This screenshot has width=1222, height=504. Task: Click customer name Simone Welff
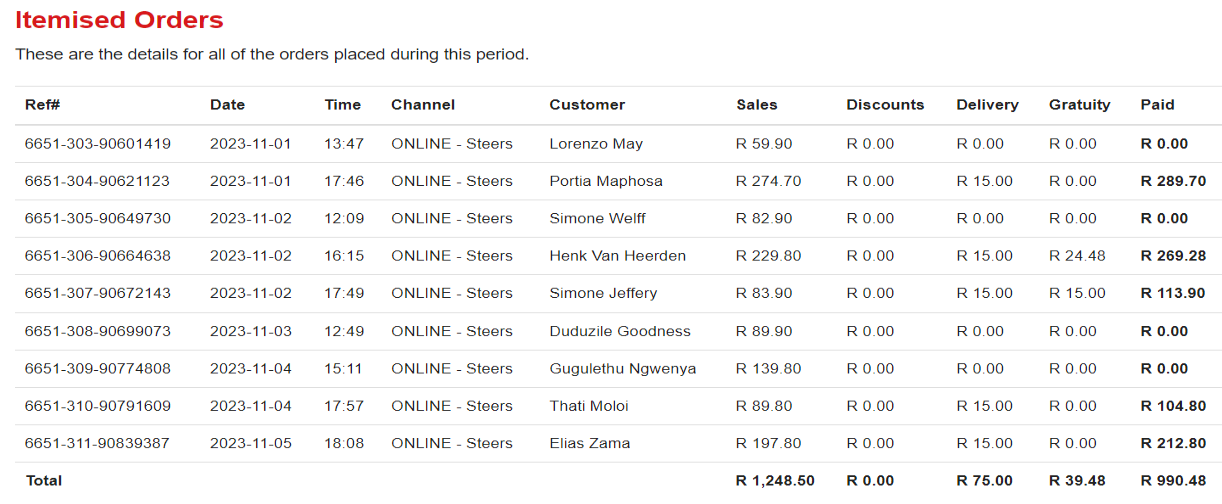597,219
